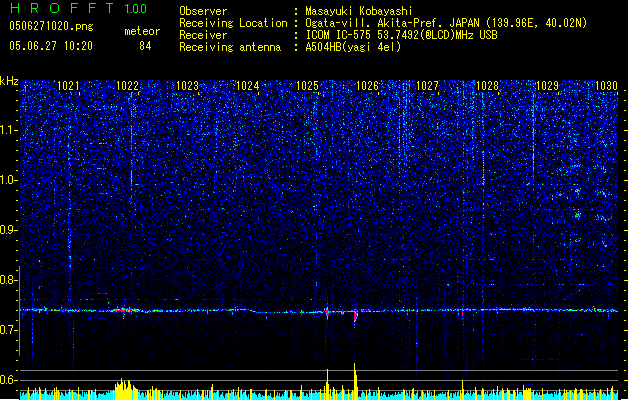The width and height of the screenshot is (629, 400).
Task: Click the 1.1 kHz frequency axis label
Action: pos(9,130)
